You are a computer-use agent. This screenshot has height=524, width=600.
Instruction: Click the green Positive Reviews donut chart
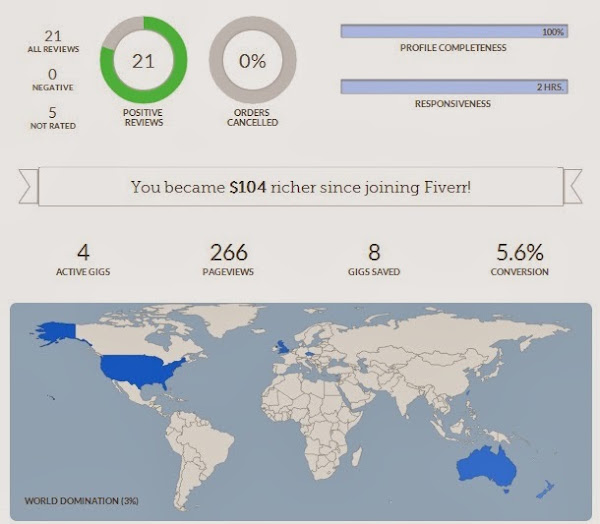pos(143,60)
